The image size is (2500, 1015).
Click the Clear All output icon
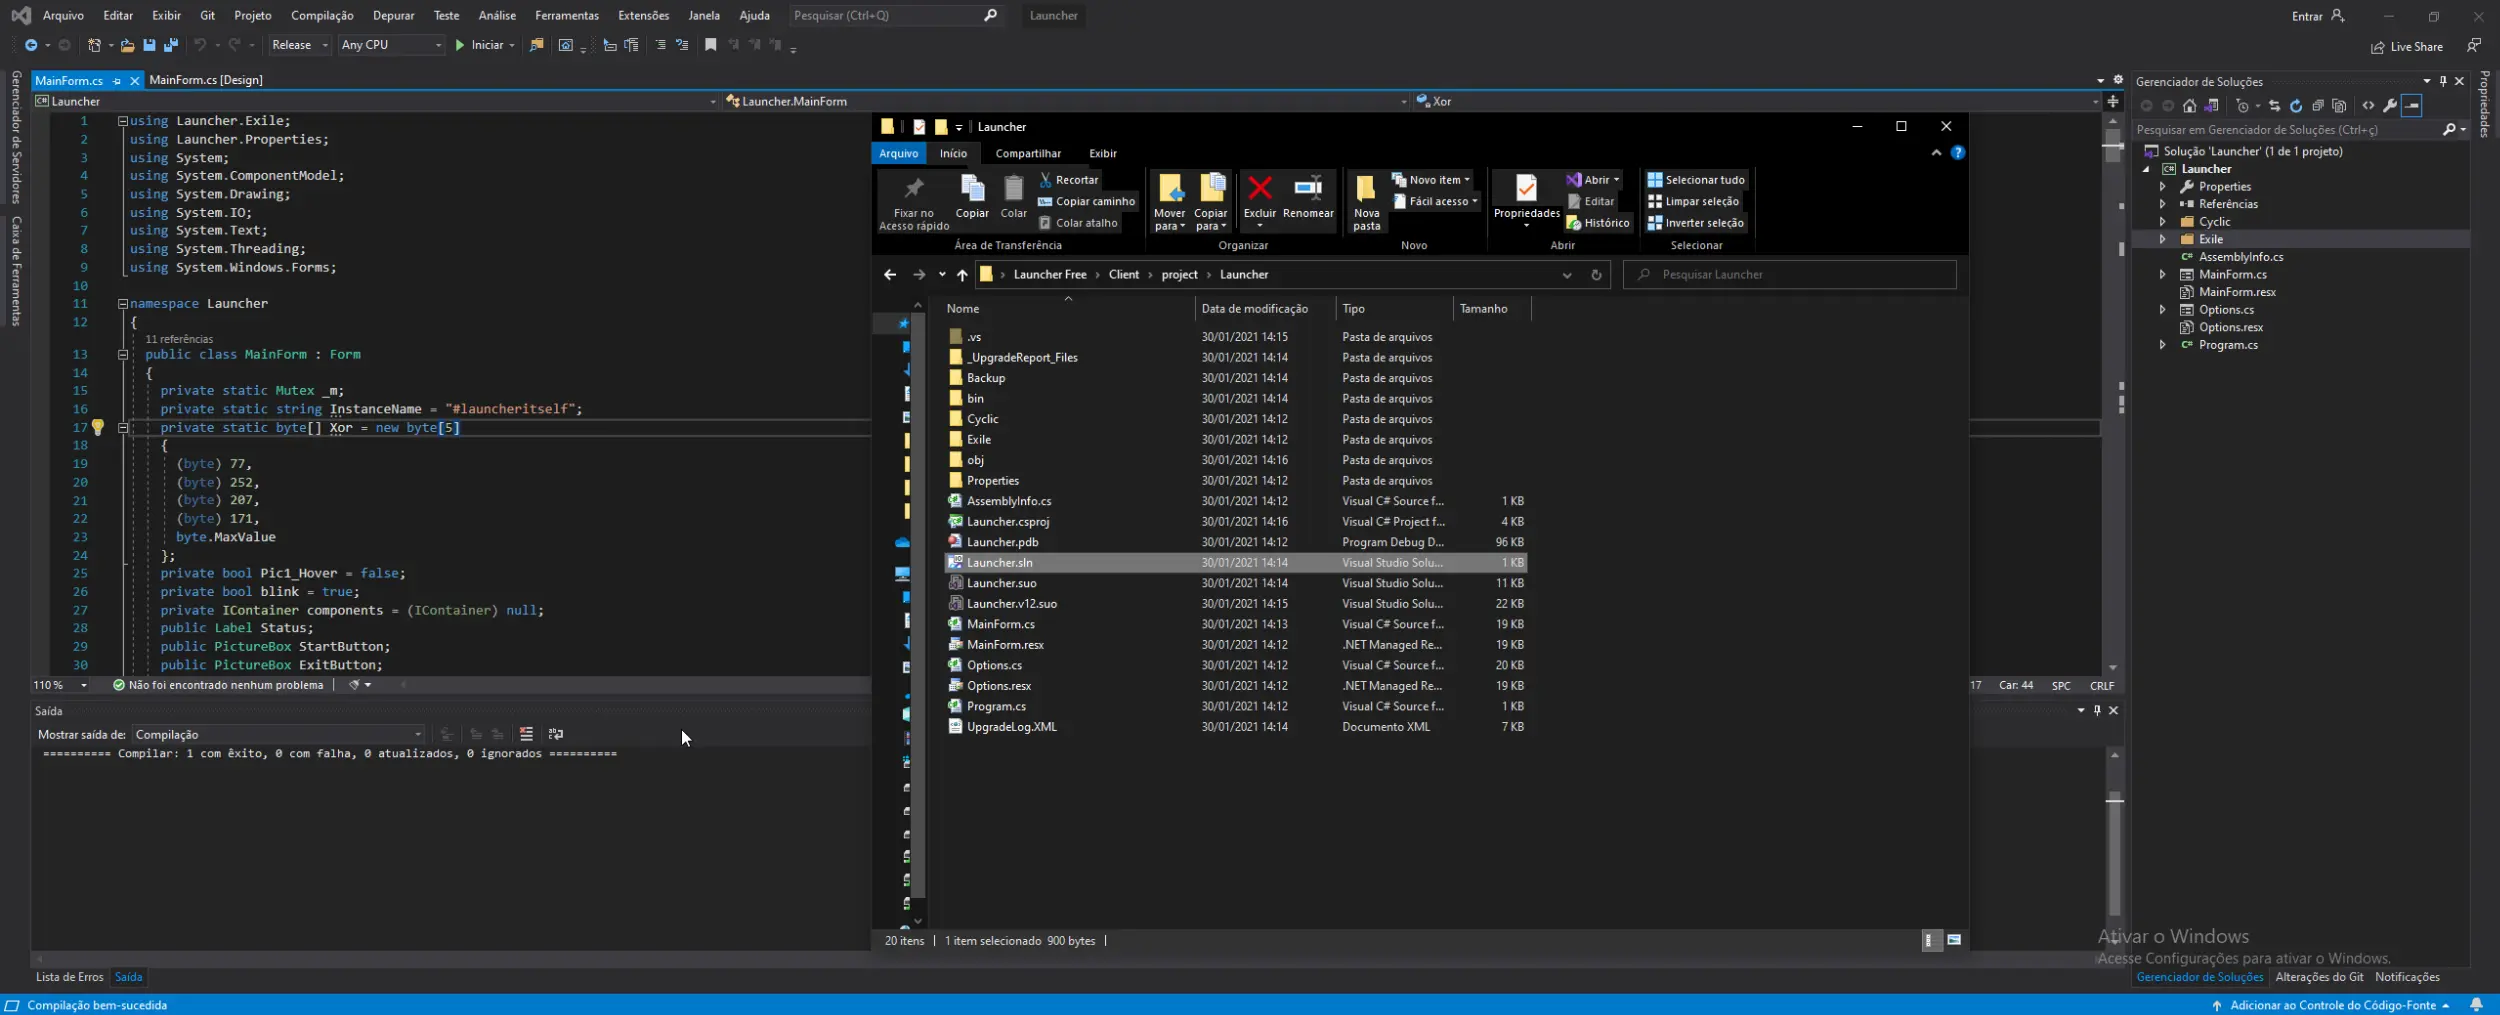[x=526, y=734]
